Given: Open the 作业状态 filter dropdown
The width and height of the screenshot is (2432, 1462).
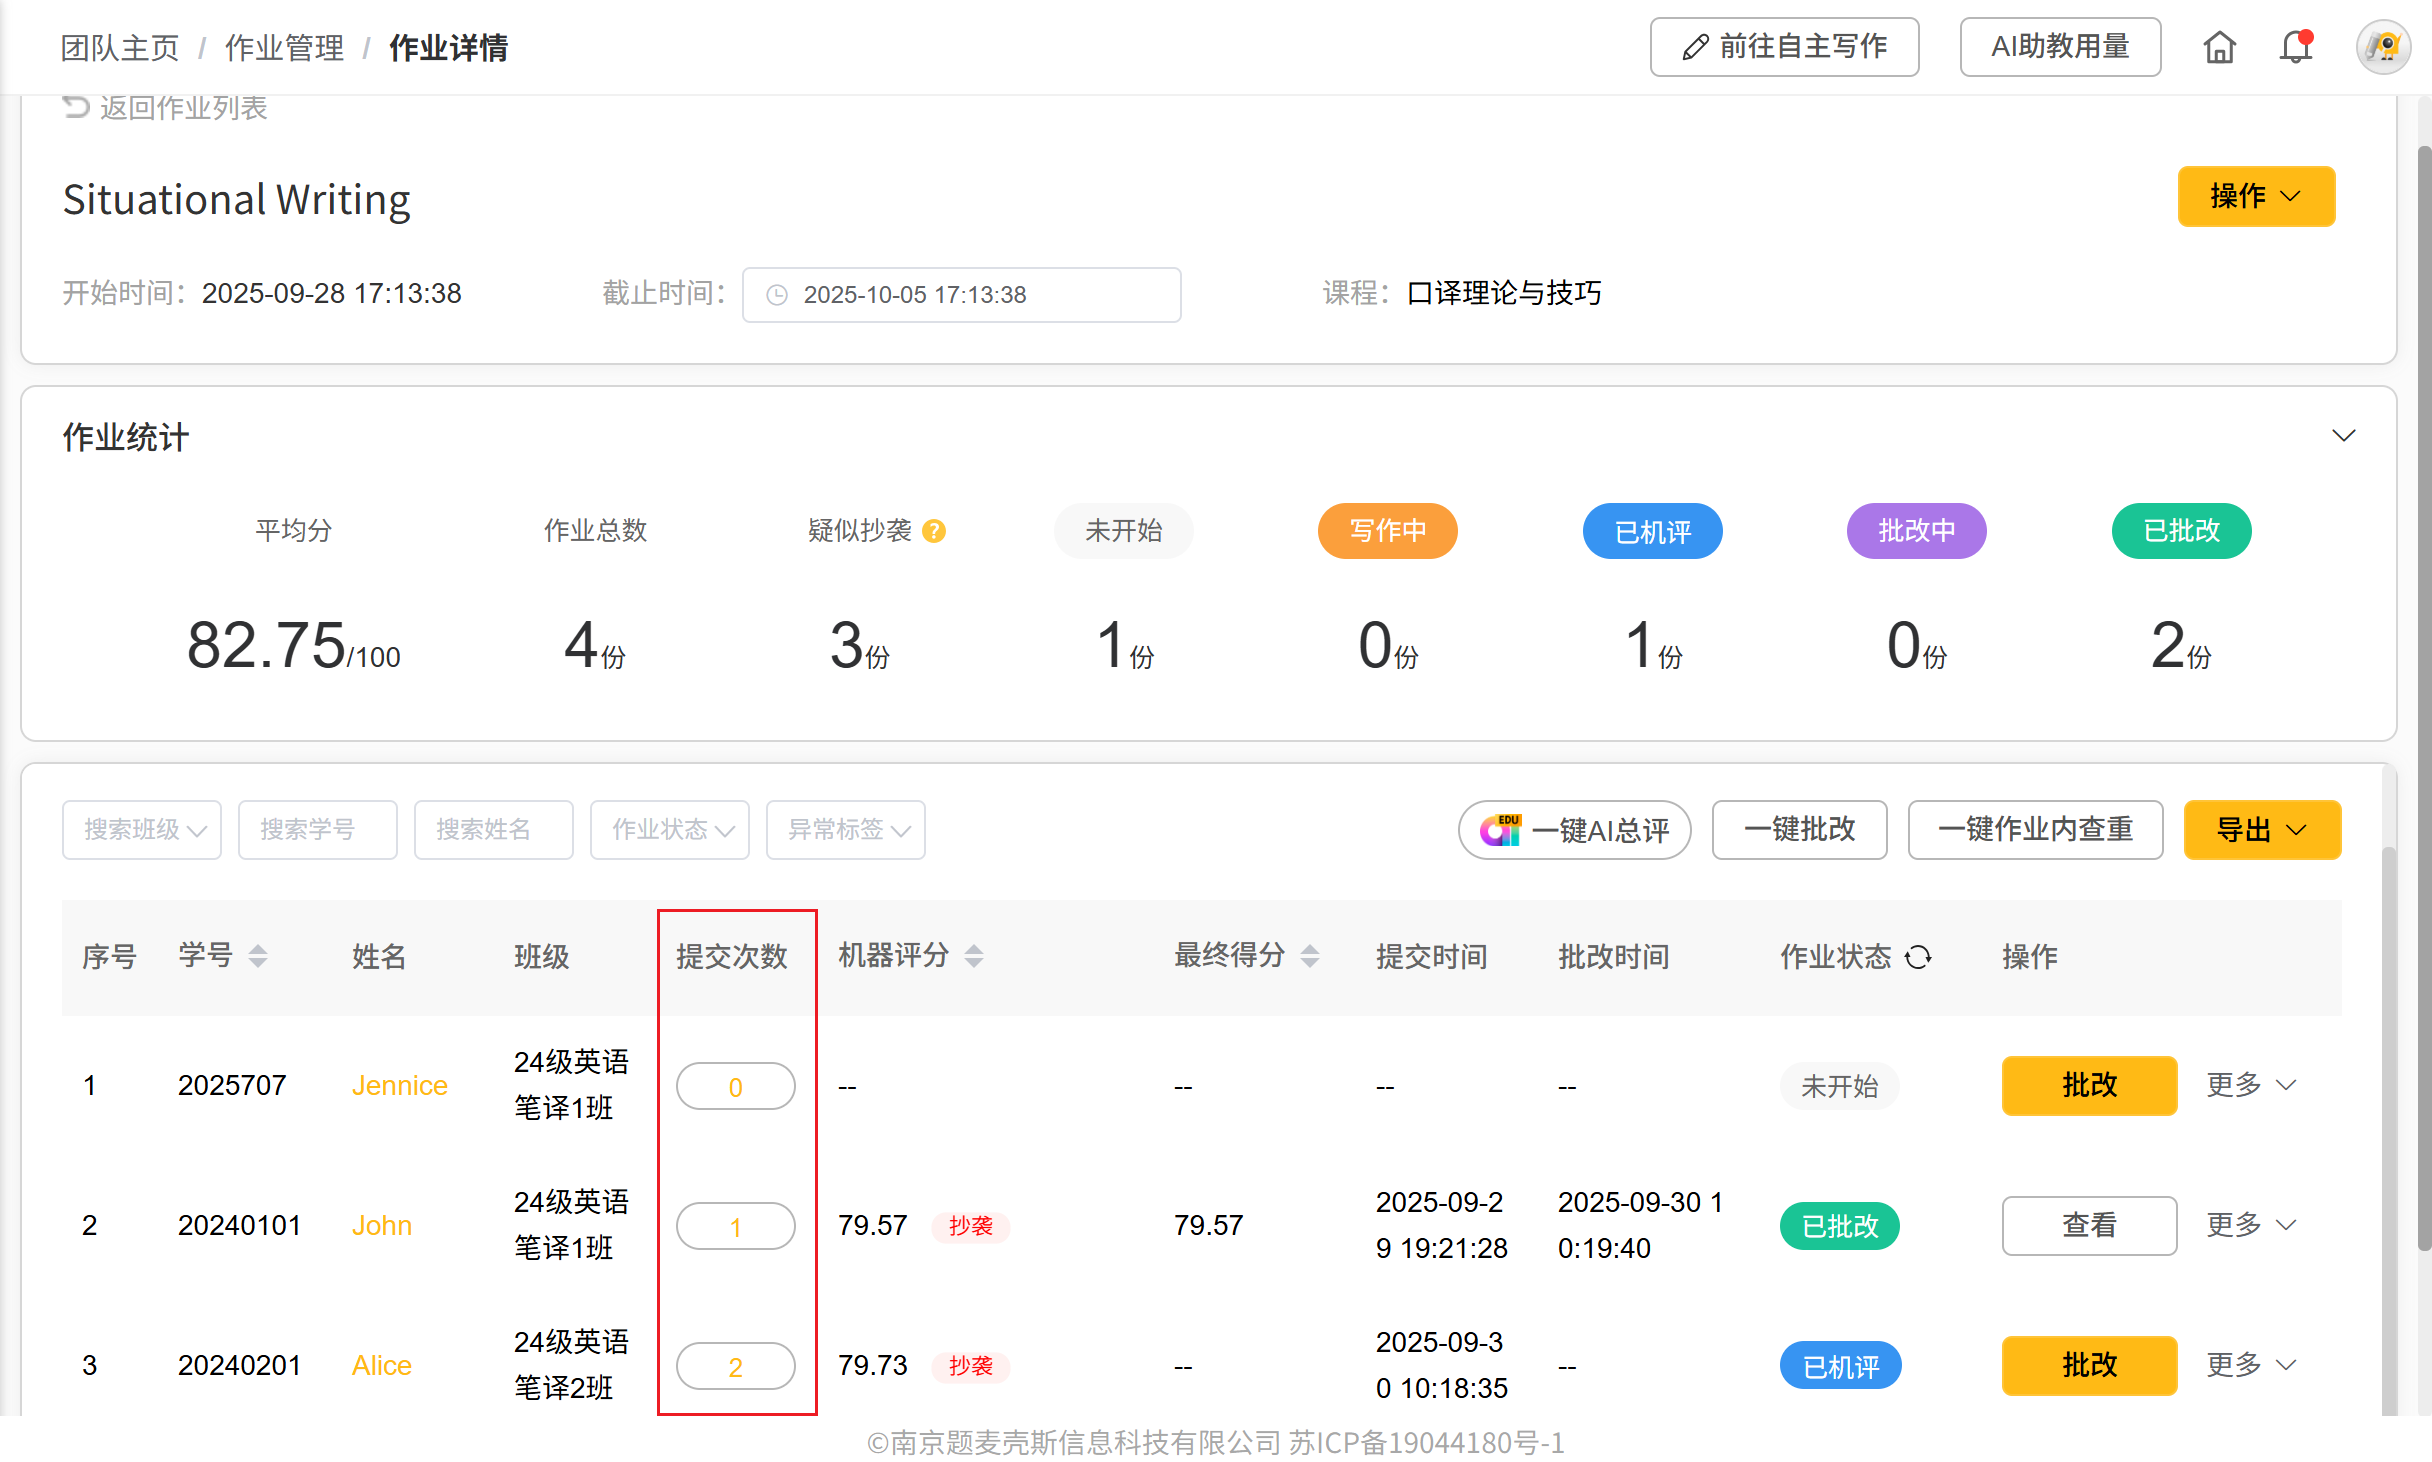Looking at the screenshot, I should click(670, 829).
